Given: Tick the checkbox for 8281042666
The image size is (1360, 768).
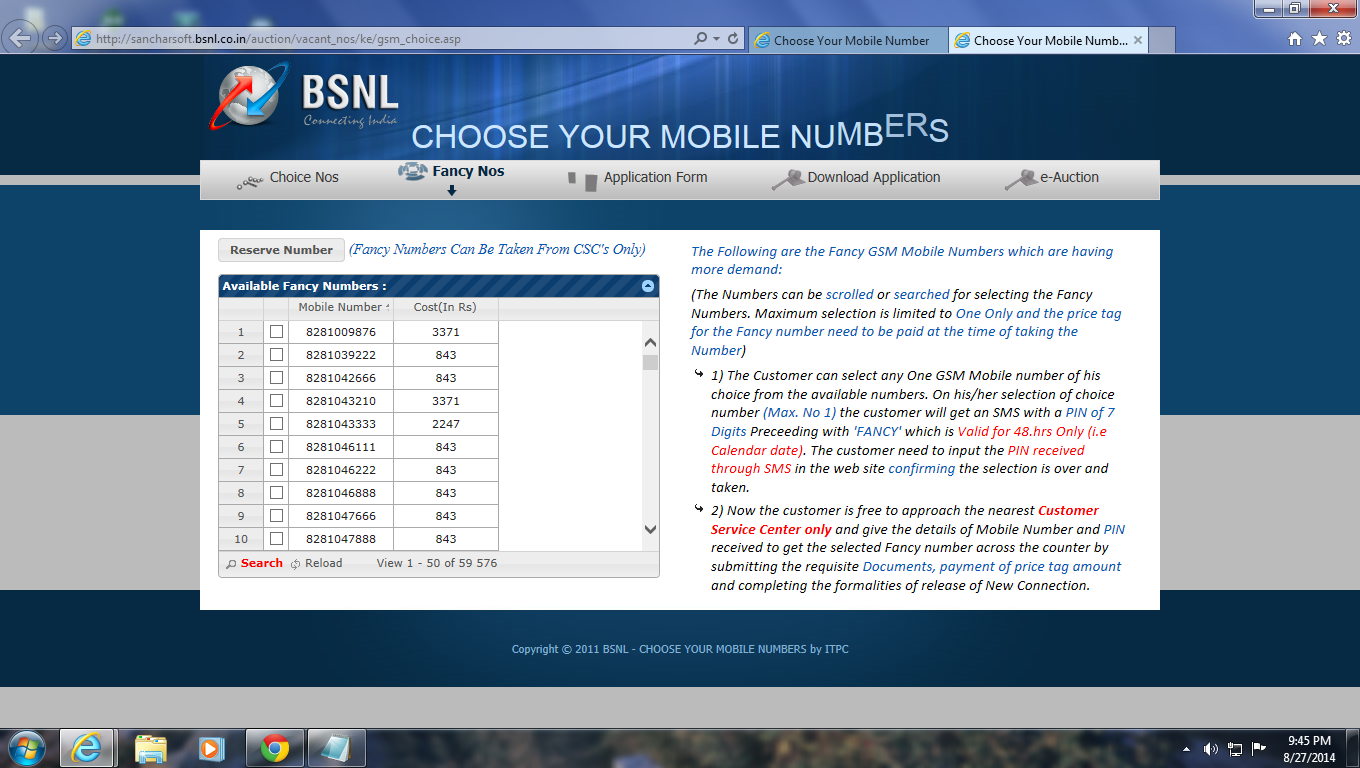Looking at the screenshot, I should click(276, 378).
